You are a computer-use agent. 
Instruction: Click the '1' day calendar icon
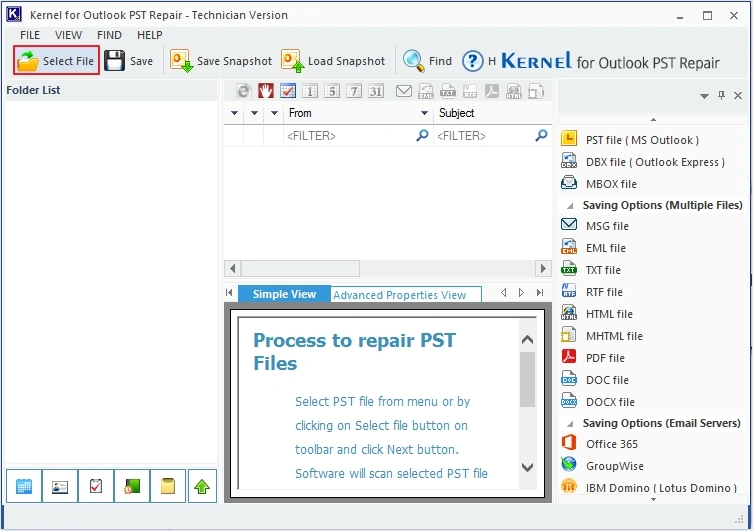pos(310,91)
